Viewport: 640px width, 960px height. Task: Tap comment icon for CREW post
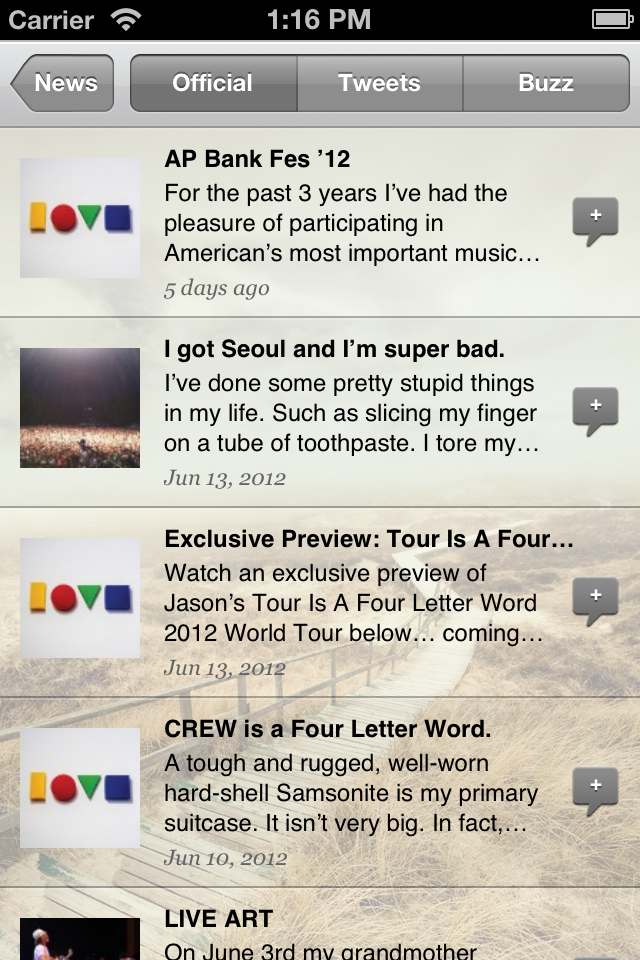[595, 791]
